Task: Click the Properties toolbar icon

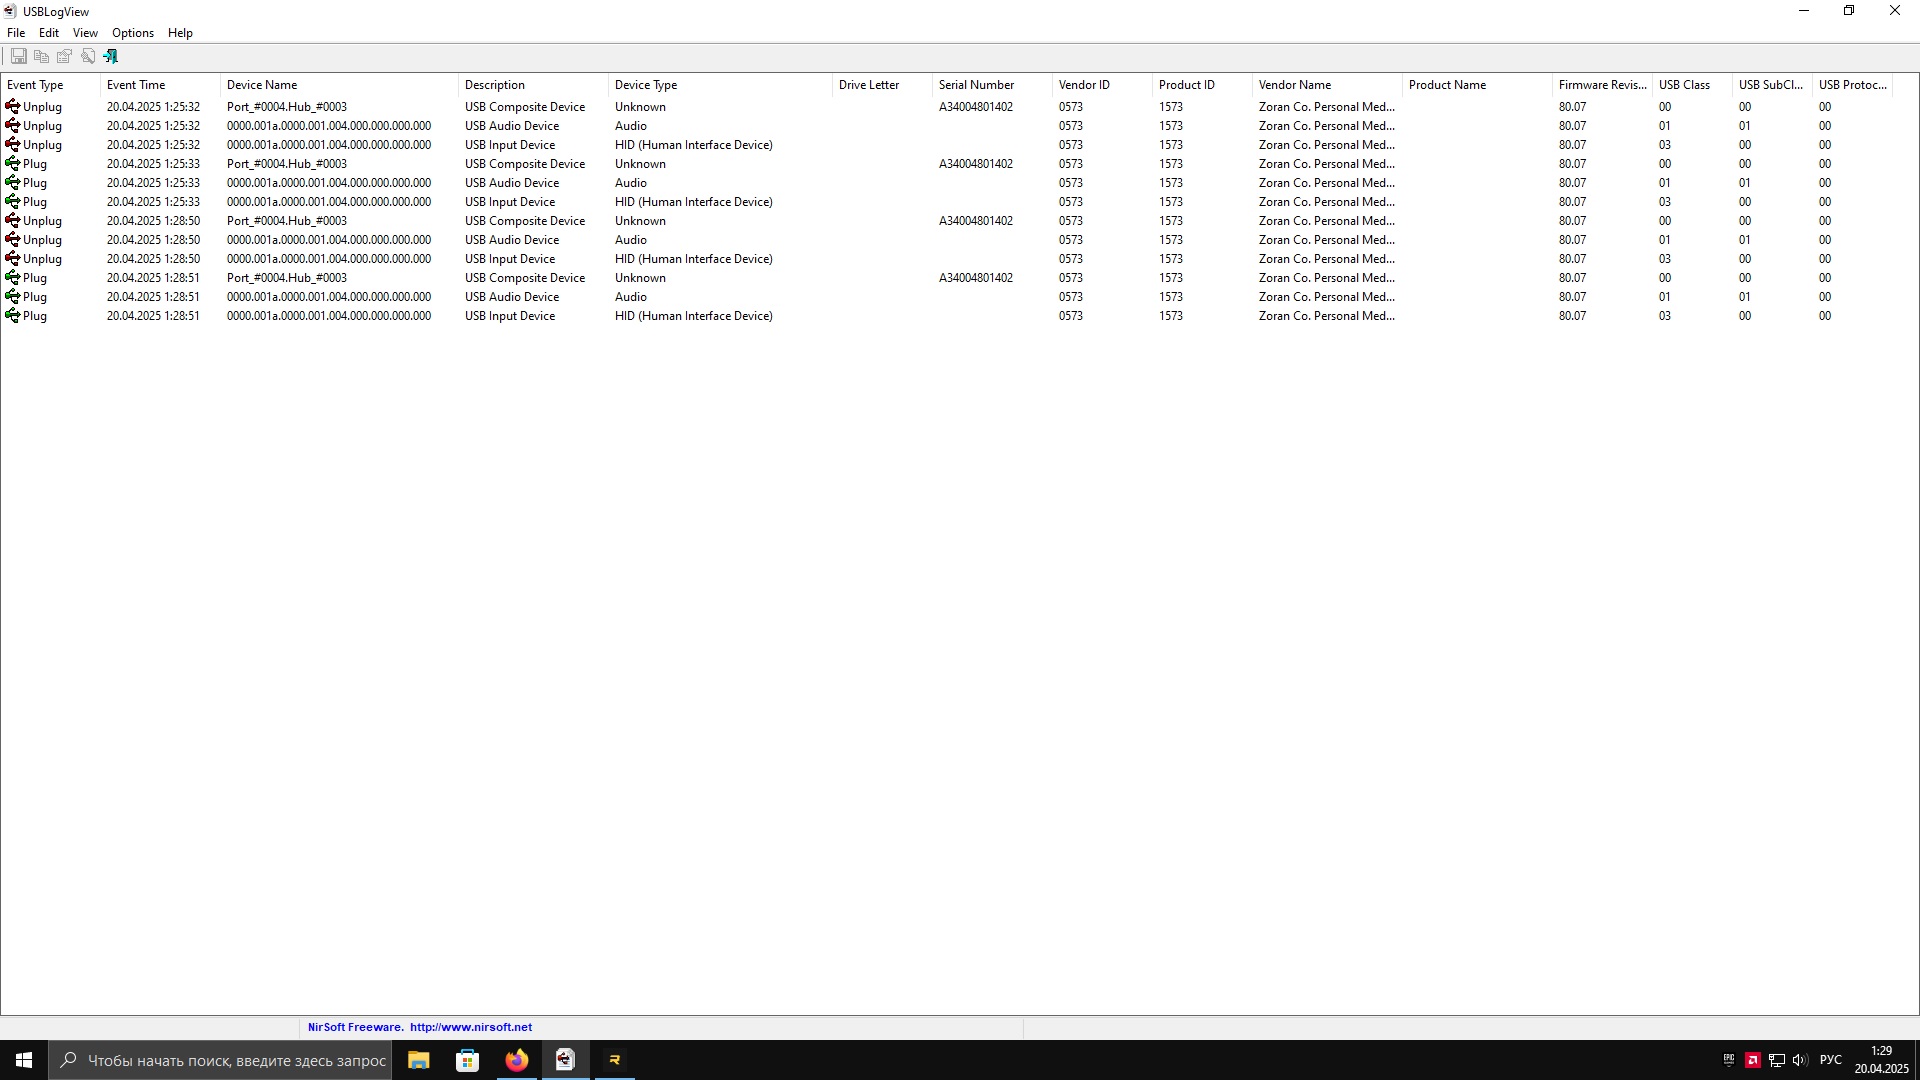Action: pyautogui.click(x=64, y=56)
